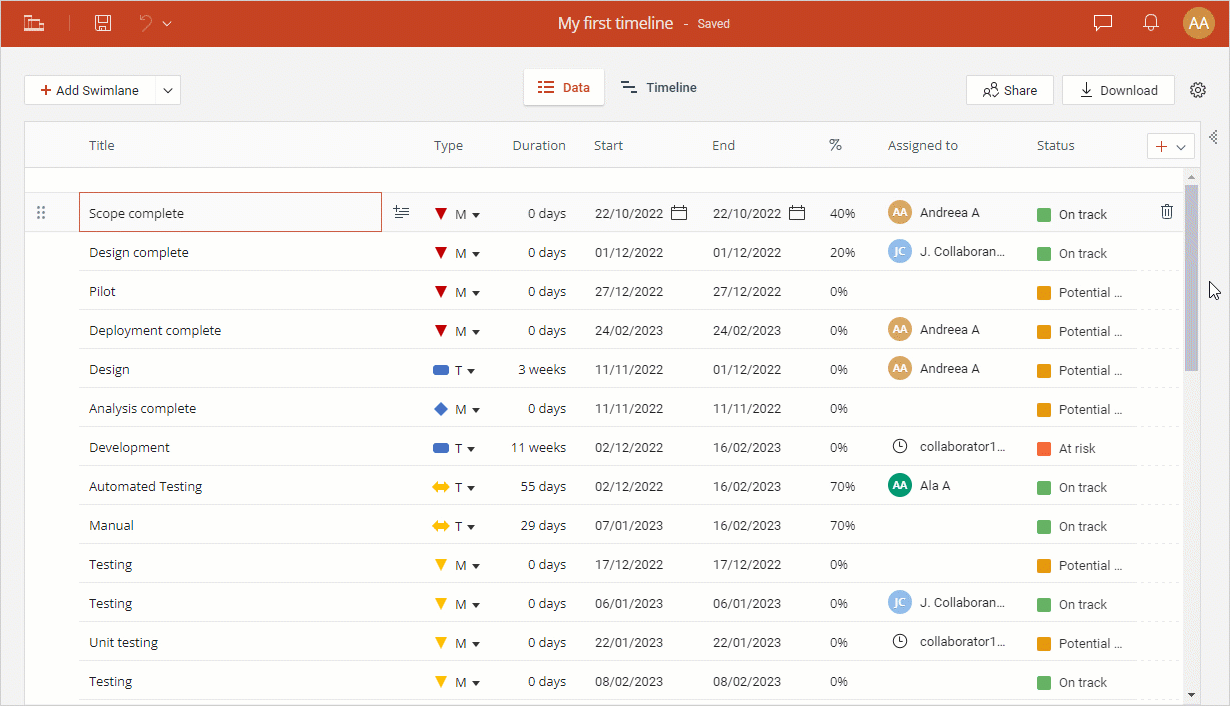Viewport: 1230px width, 706px height.
Task: Delete the Scope complete row via trash icon
Action: point(1166,211)
